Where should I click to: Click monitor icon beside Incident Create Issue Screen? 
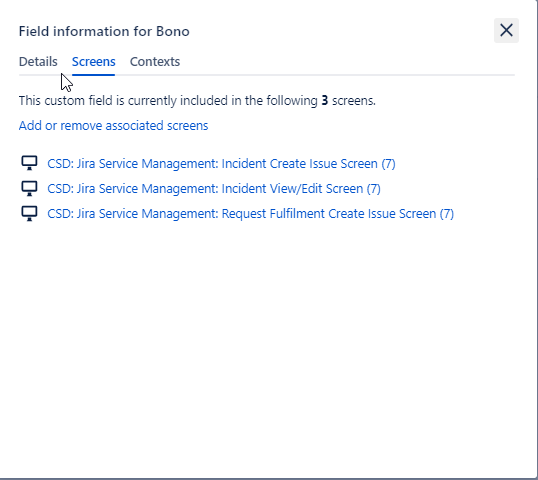[x=30, y=163]
